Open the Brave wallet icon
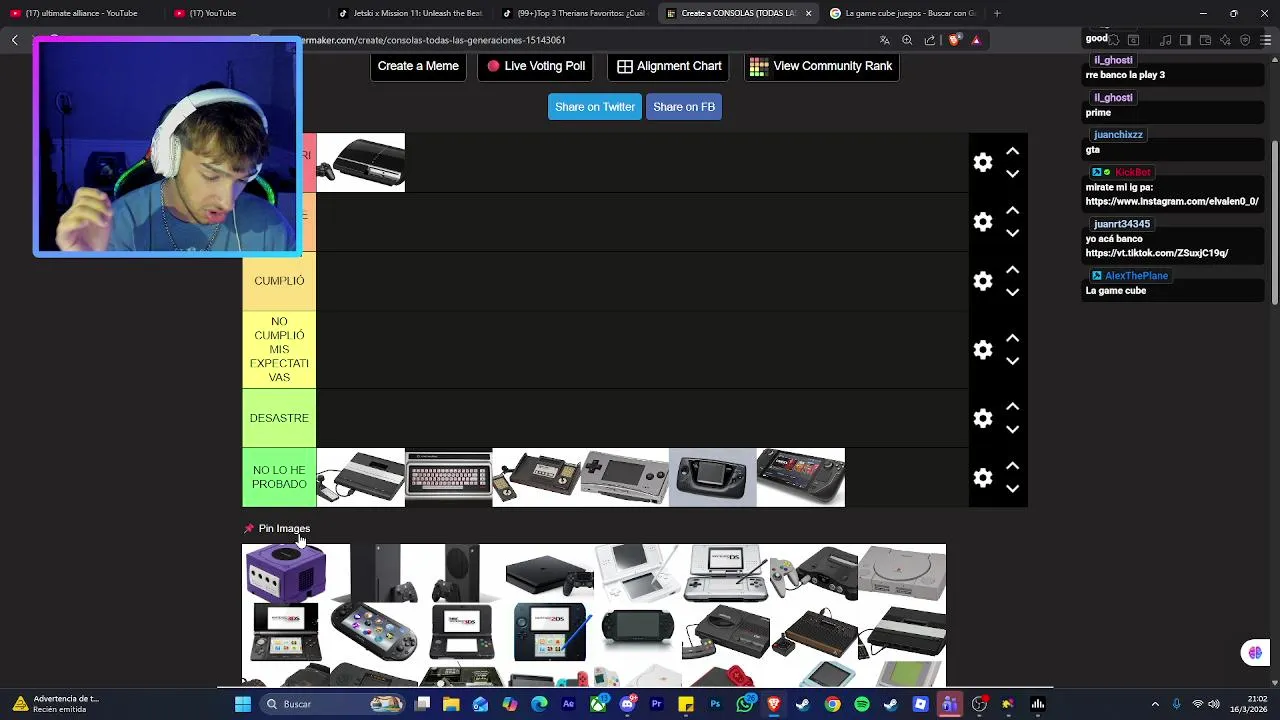Viewport: 1280px width, 720px height. click(x=1205, y=40)
